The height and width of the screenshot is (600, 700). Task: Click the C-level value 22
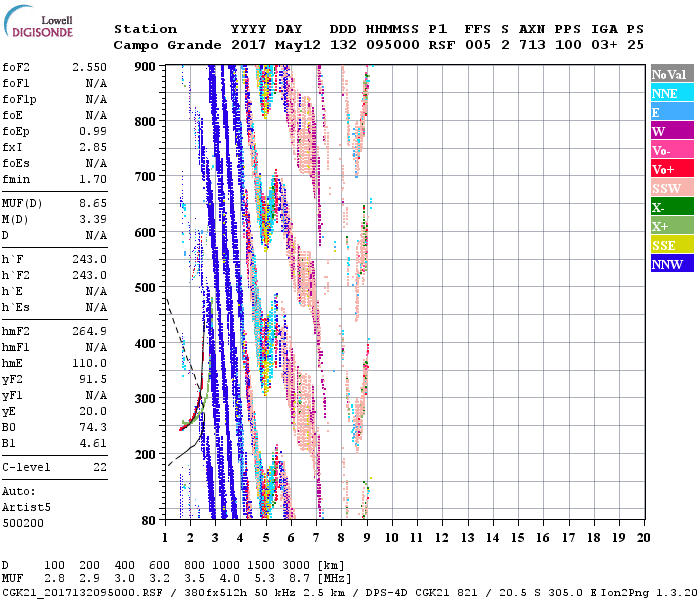pos(100,467)
